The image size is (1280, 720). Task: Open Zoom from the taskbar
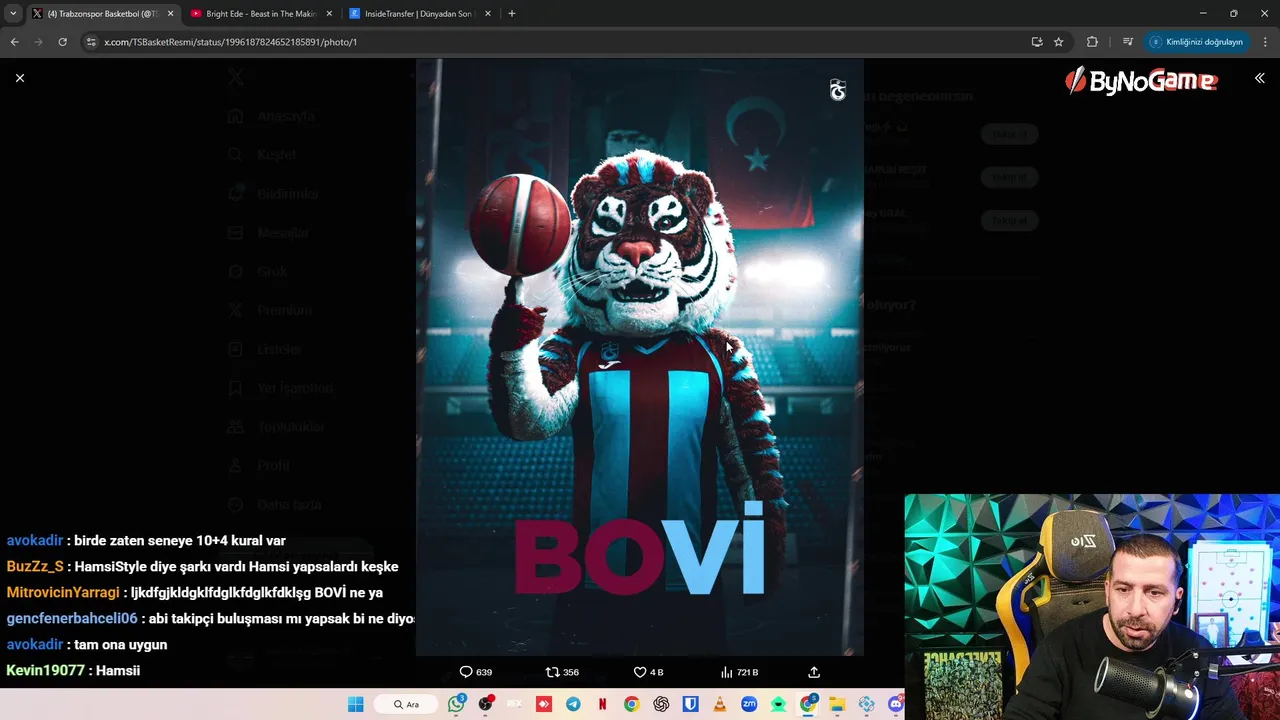(x=749, y=704)
